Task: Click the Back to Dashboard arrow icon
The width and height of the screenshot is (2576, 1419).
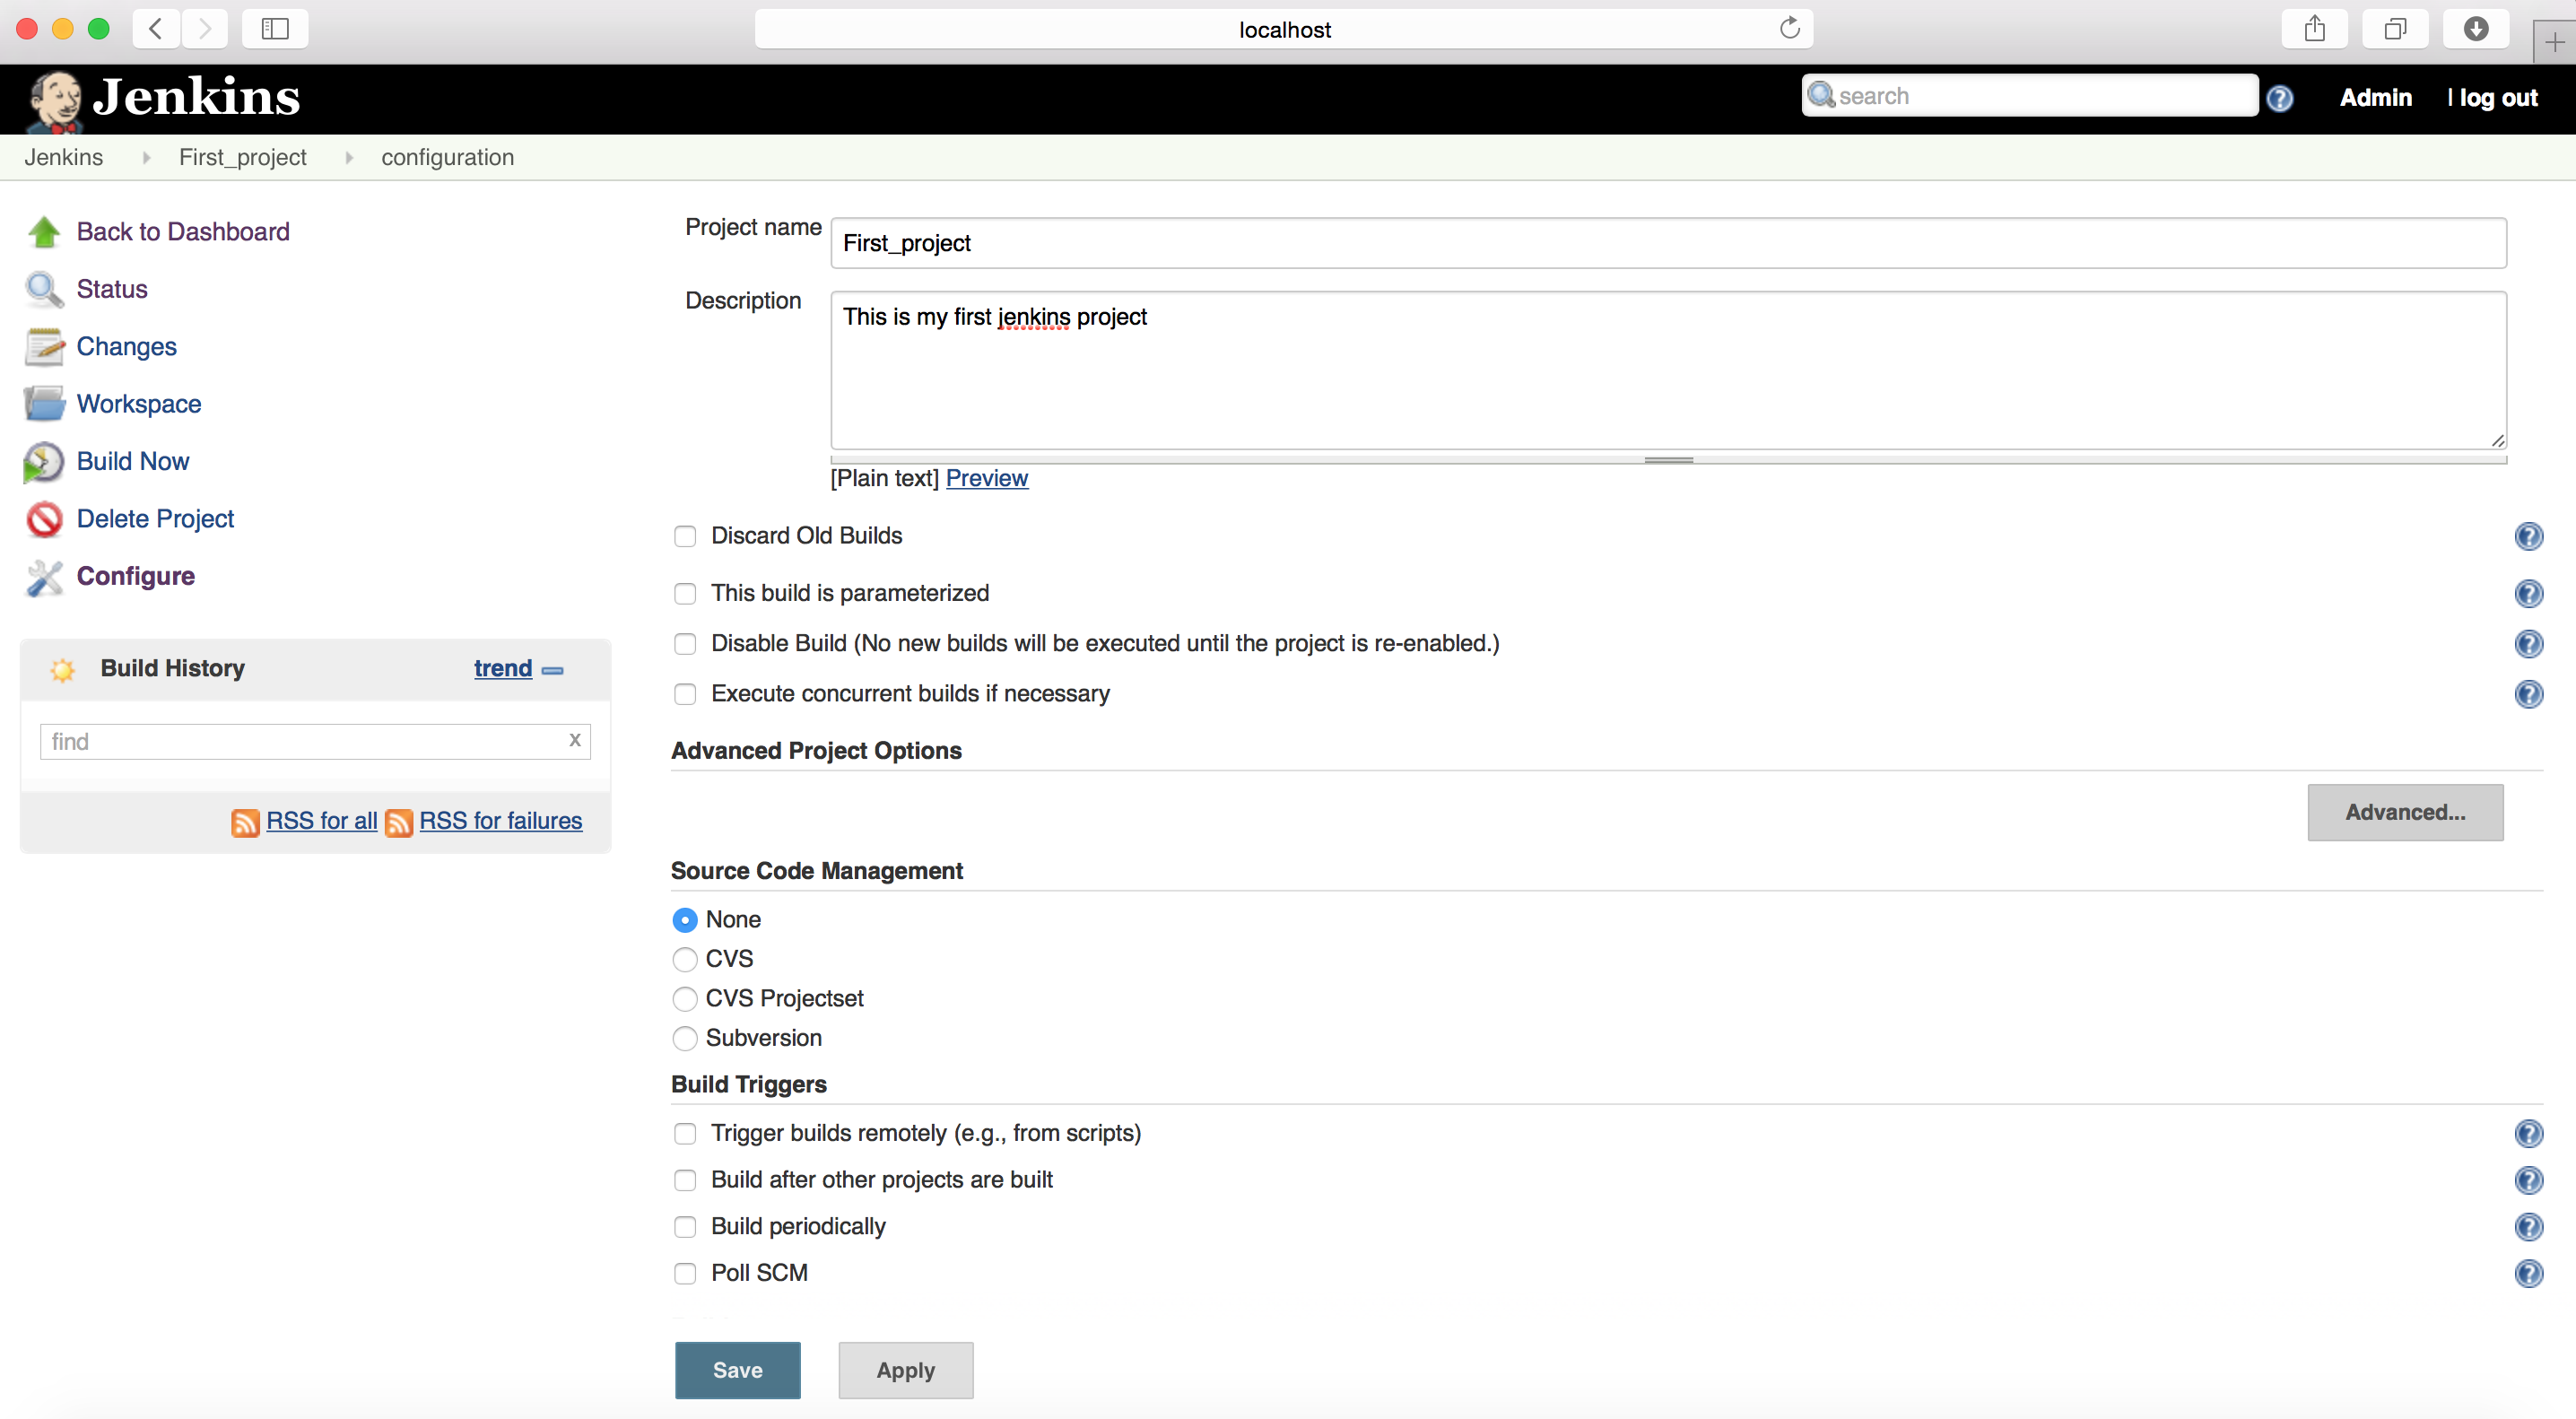Action: point(44,232)
